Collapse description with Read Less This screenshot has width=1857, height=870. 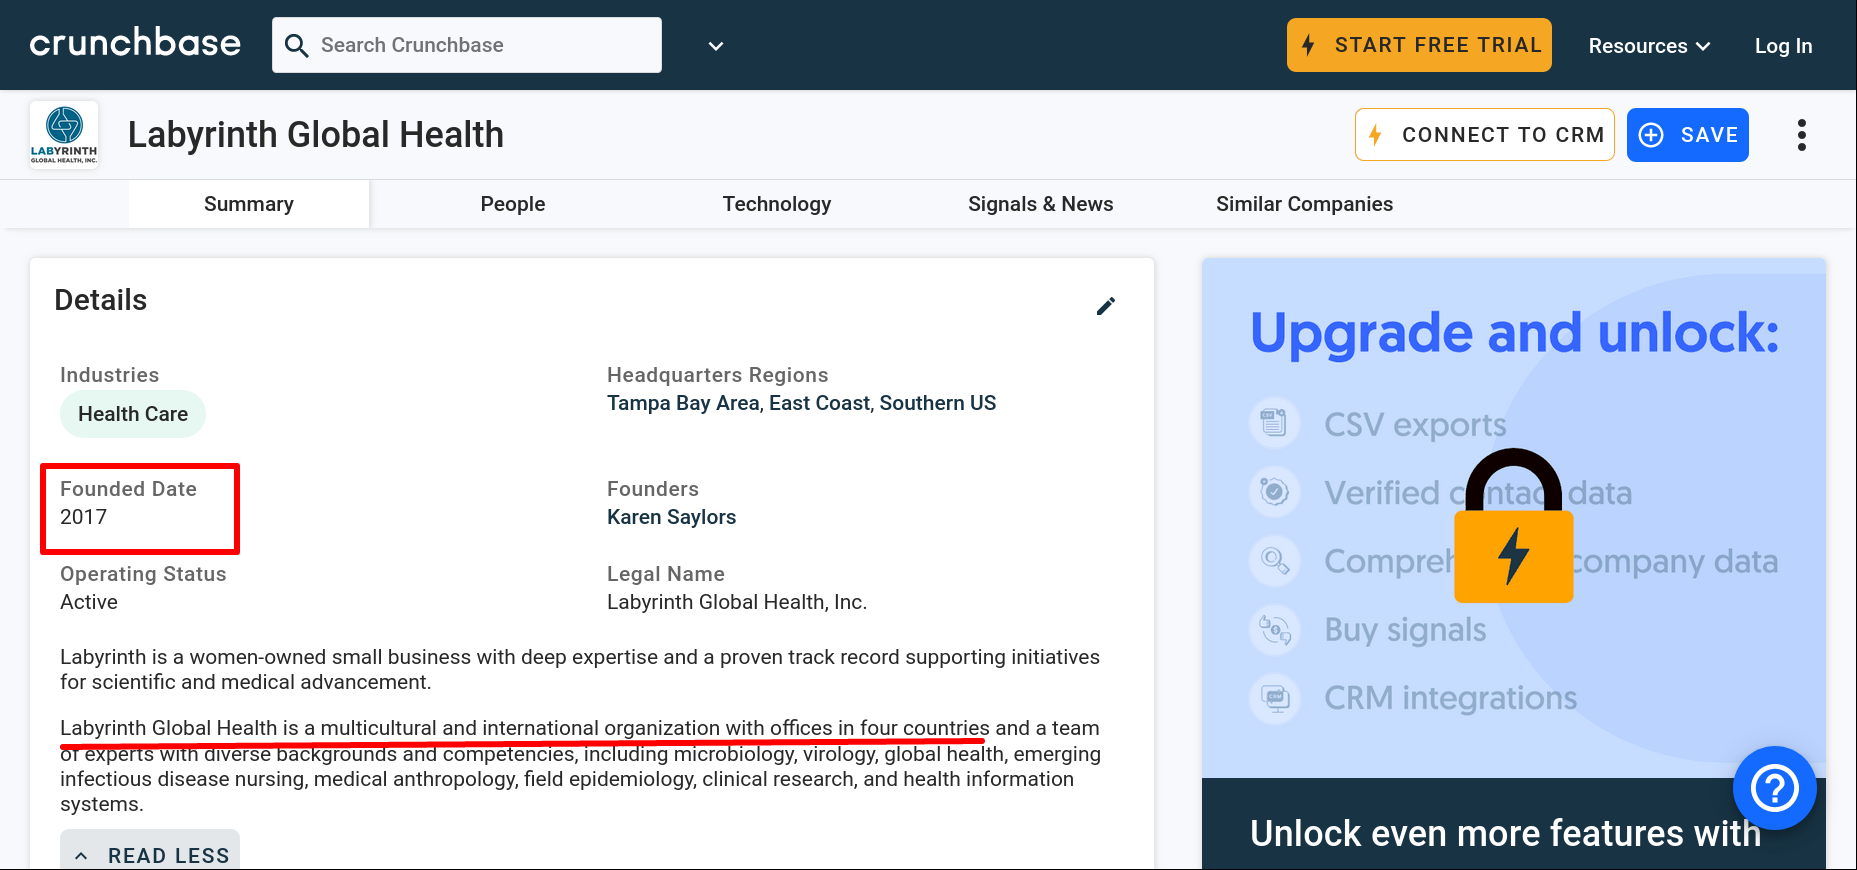click(150, 855)
